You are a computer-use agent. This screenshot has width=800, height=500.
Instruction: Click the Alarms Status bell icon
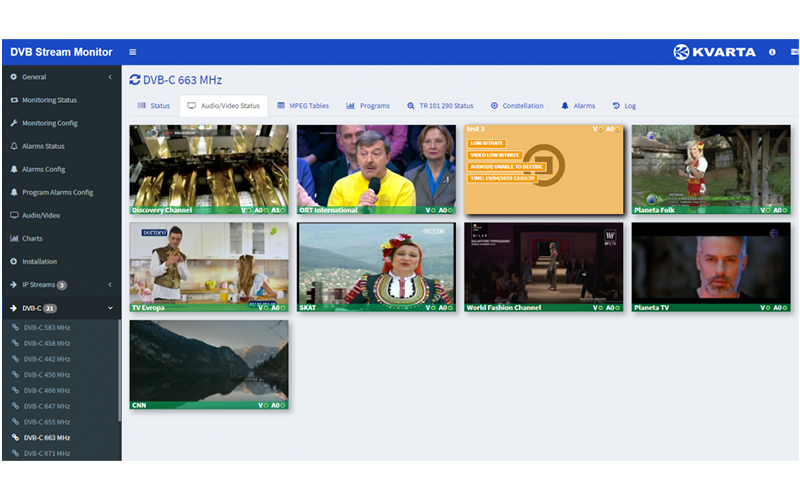pyautogui.click(x=14, y=146)
